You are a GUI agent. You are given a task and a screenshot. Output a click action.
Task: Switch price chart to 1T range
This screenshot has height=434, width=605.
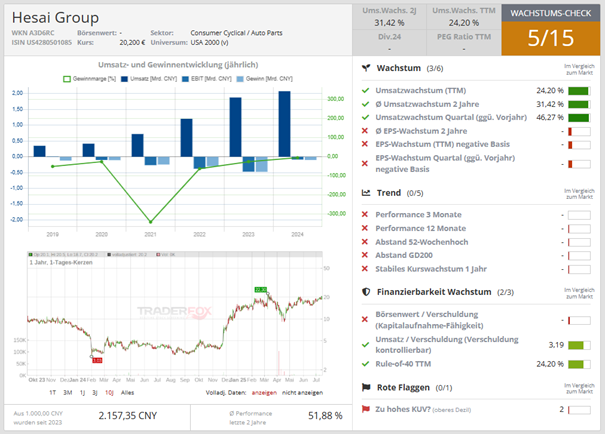(x=53, y=393)
